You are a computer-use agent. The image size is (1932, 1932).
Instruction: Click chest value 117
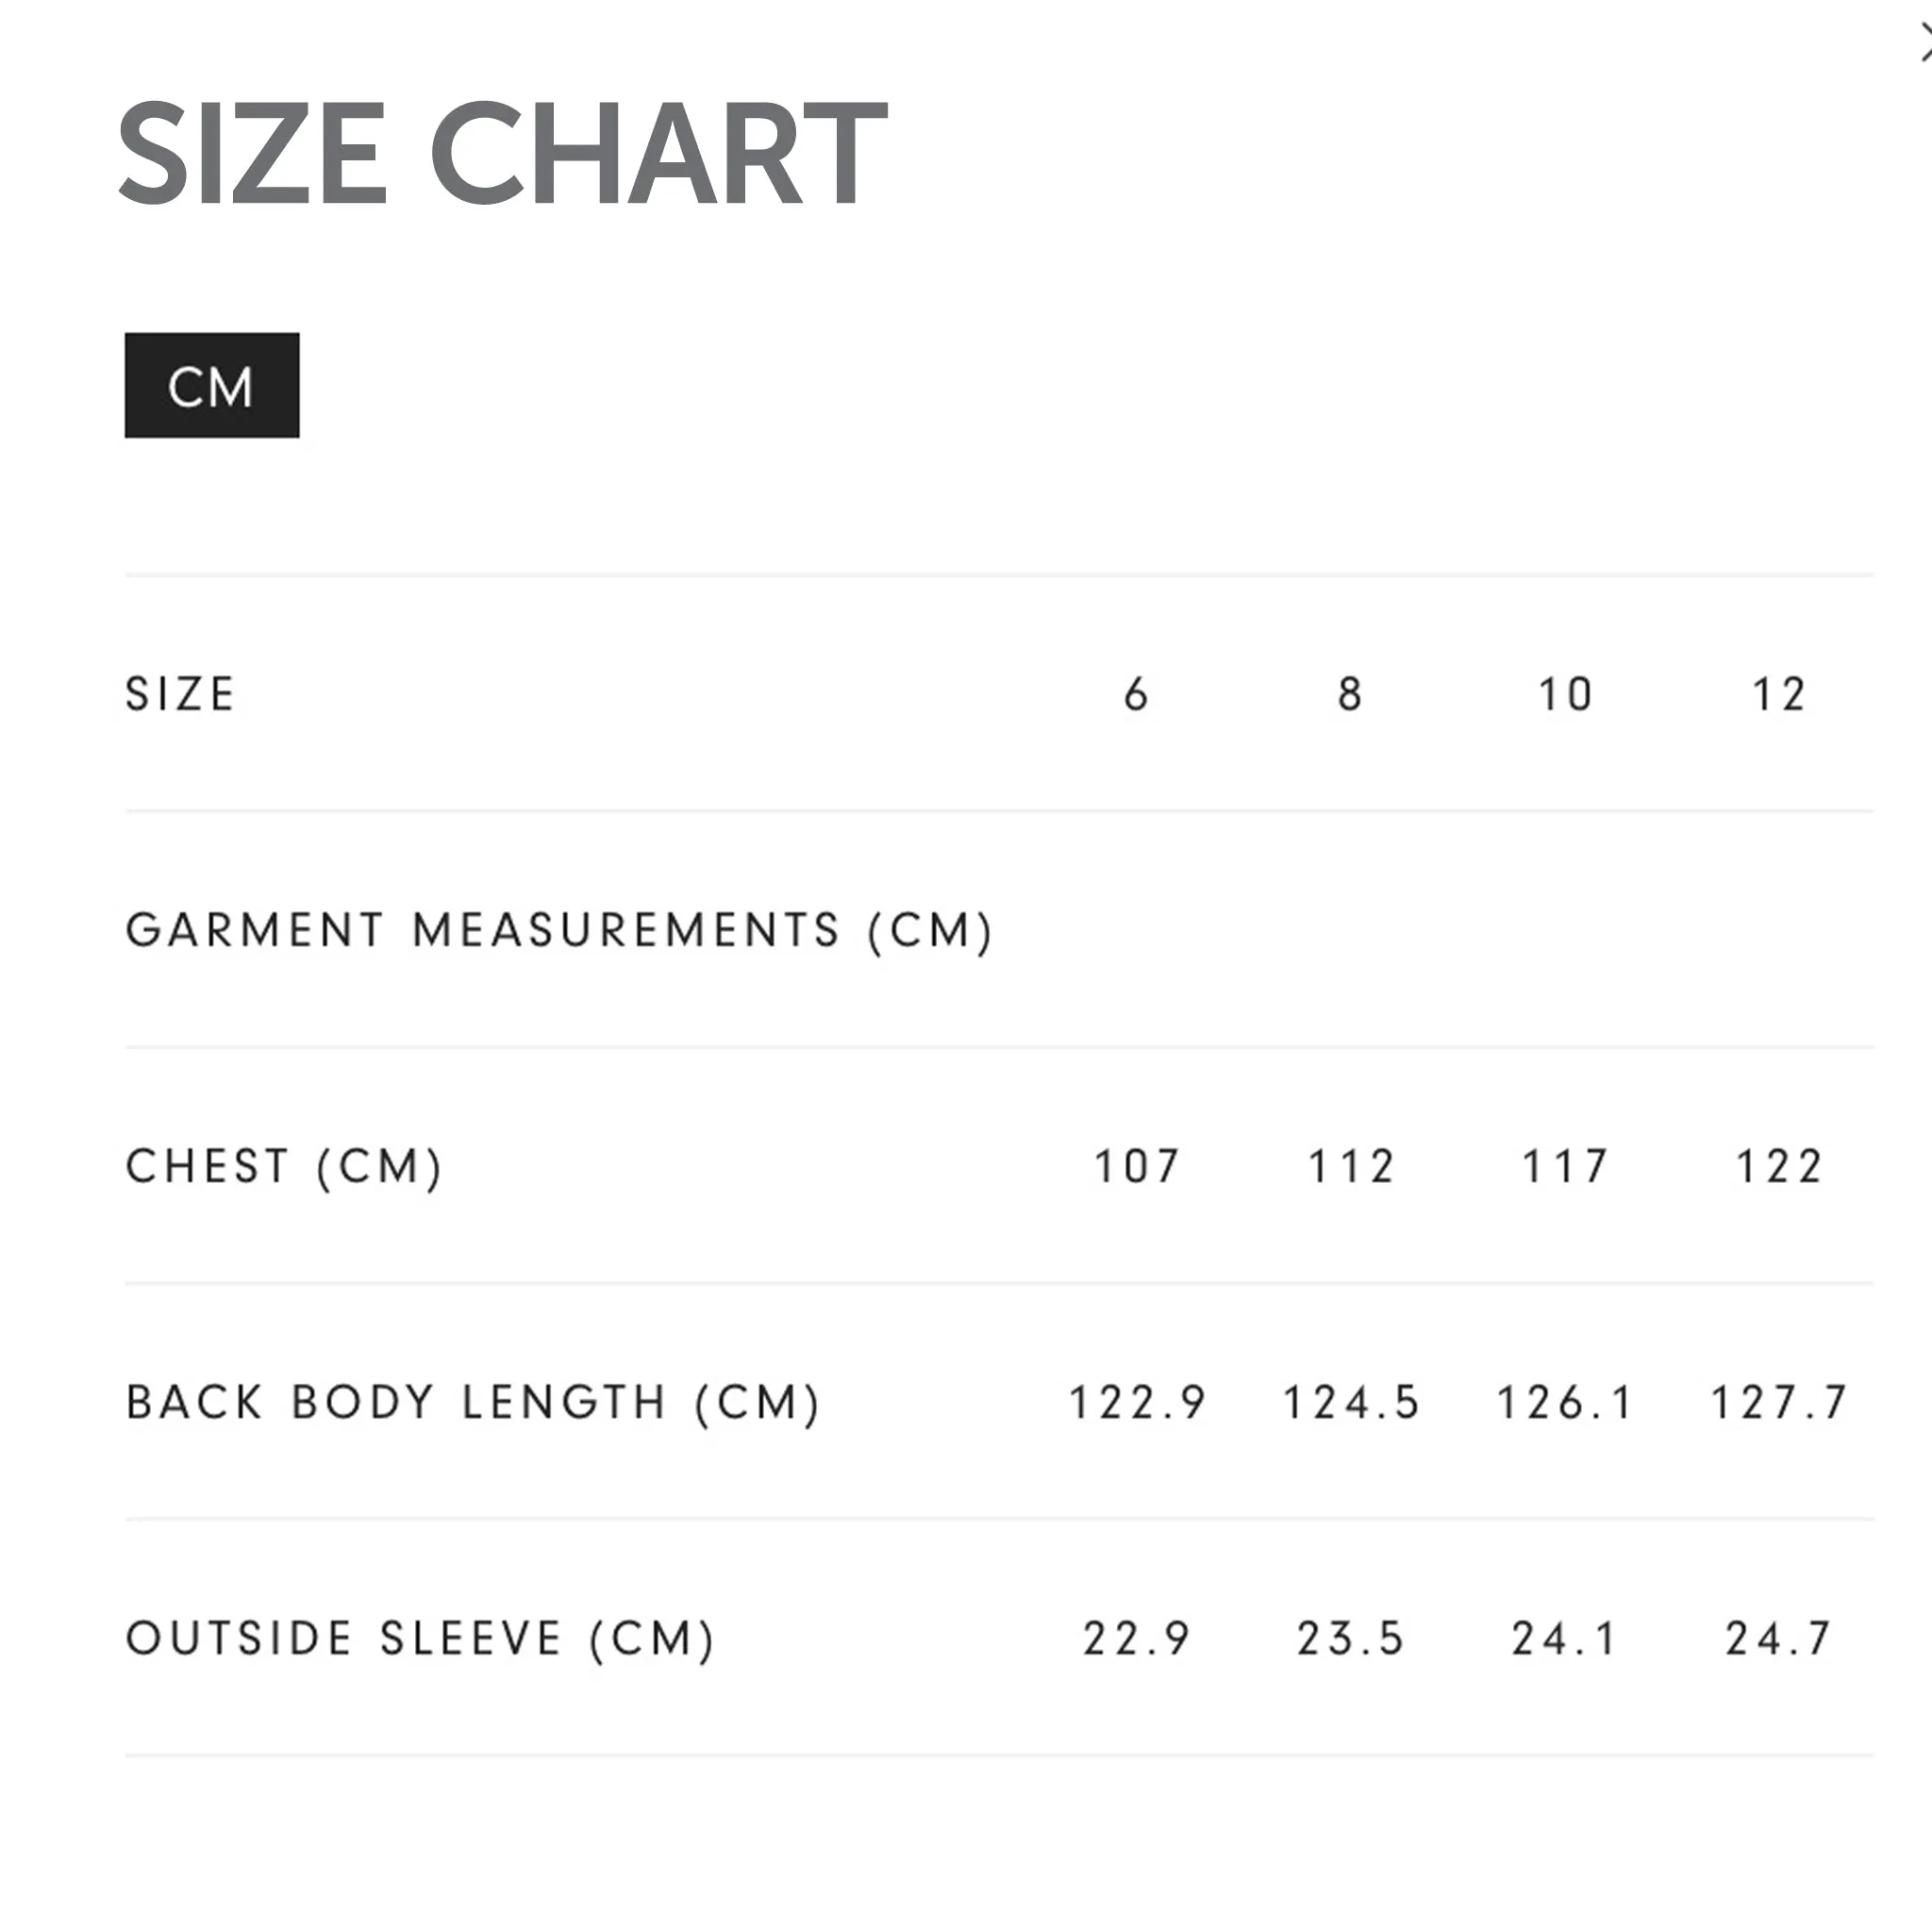[x=1565, y=1167]
